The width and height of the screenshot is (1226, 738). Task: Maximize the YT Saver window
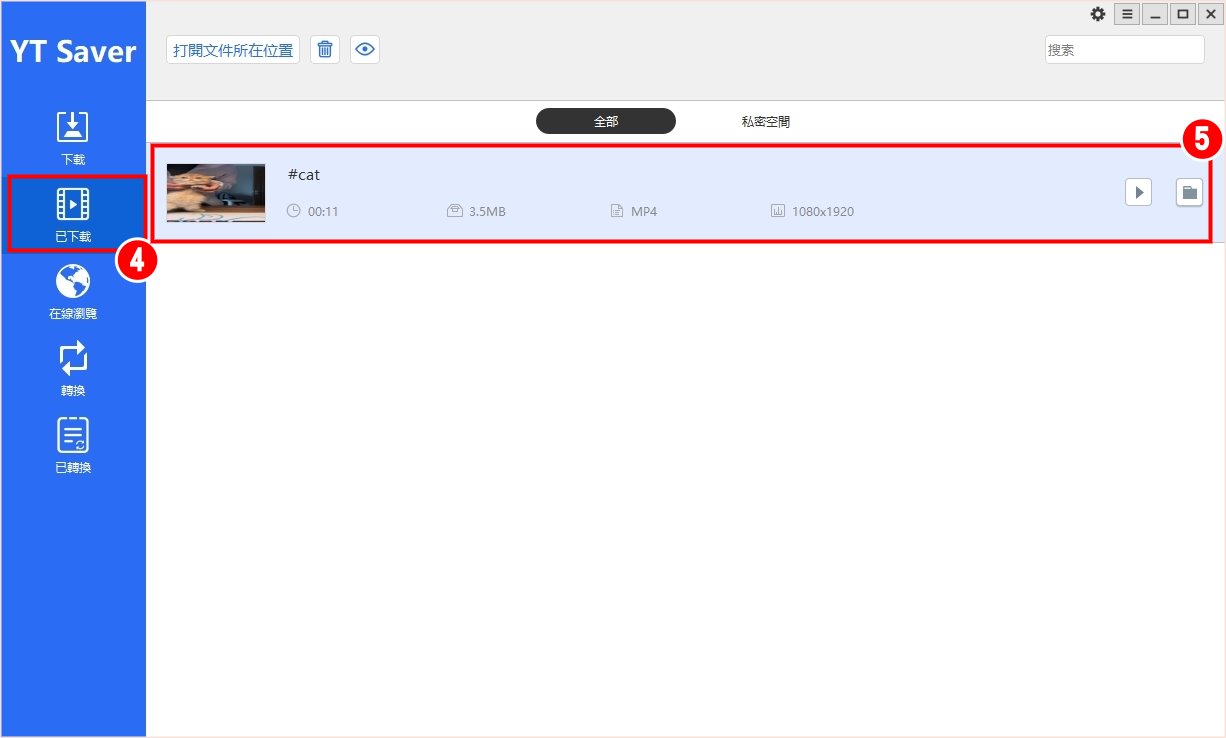click(1183, 14)
